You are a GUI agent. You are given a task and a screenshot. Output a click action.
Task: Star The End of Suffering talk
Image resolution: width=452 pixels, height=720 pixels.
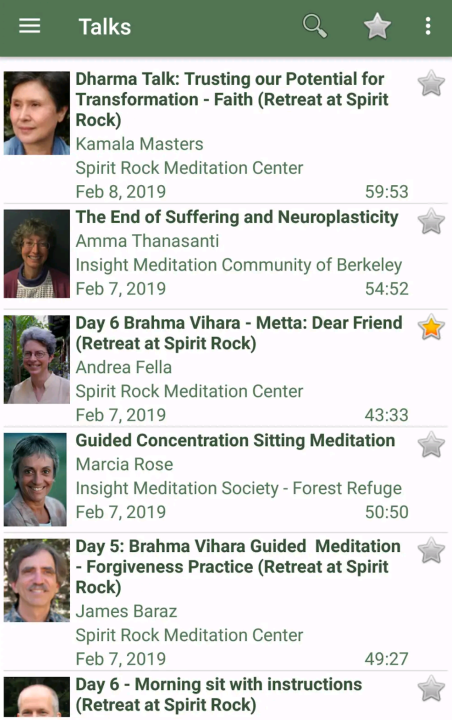coord(431,221)
